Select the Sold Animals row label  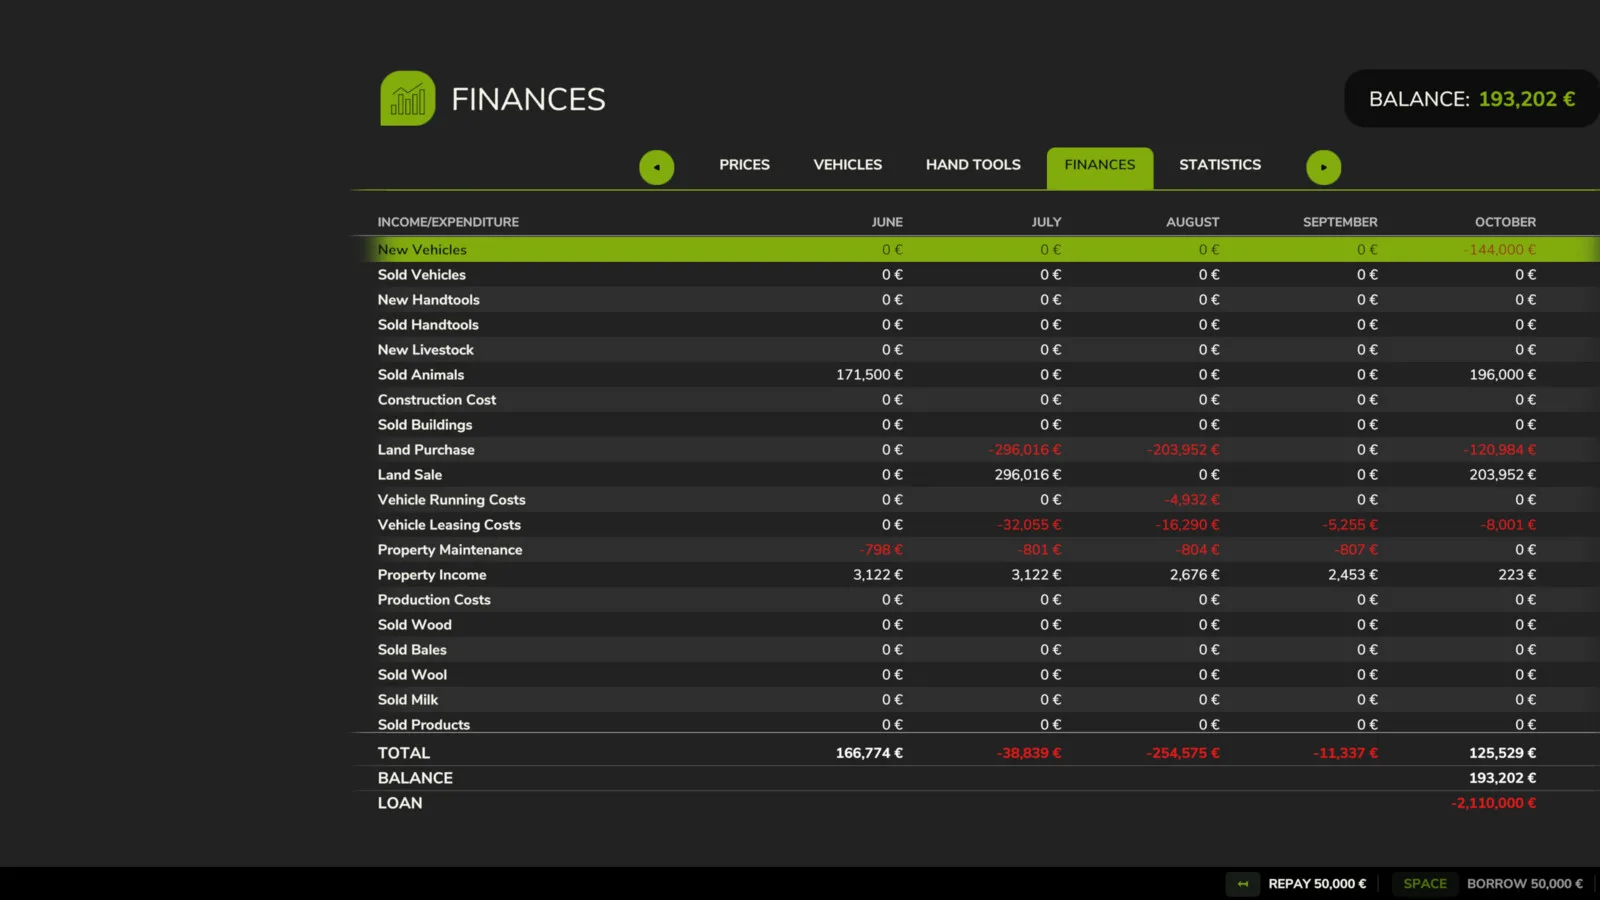coord(421,375)
